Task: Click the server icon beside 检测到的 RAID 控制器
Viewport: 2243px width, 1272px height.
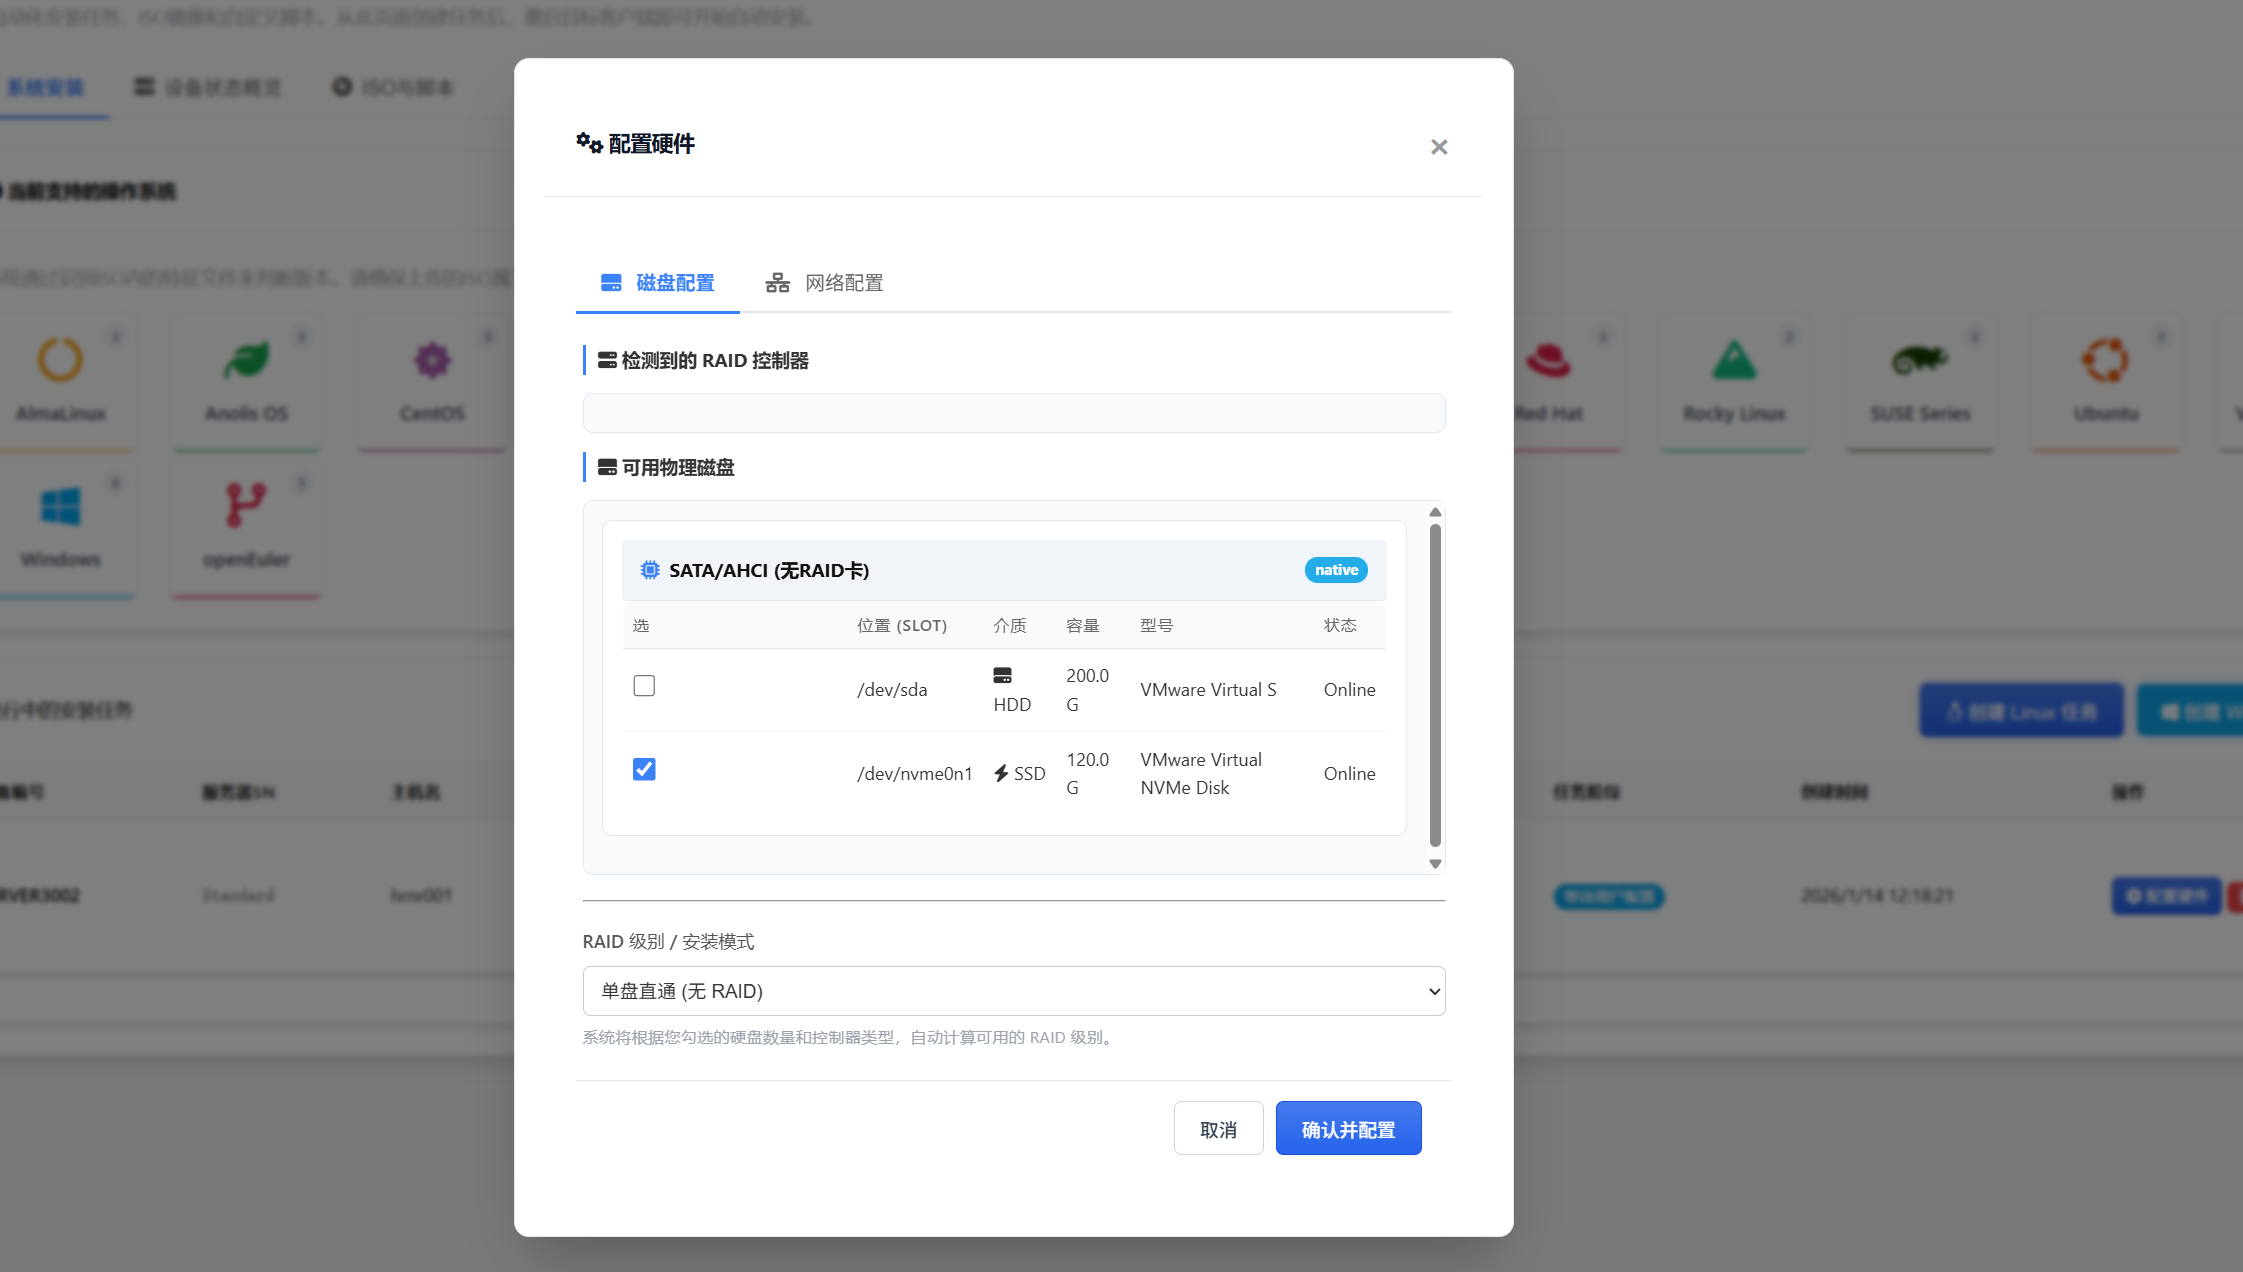Action: [607, 360]
